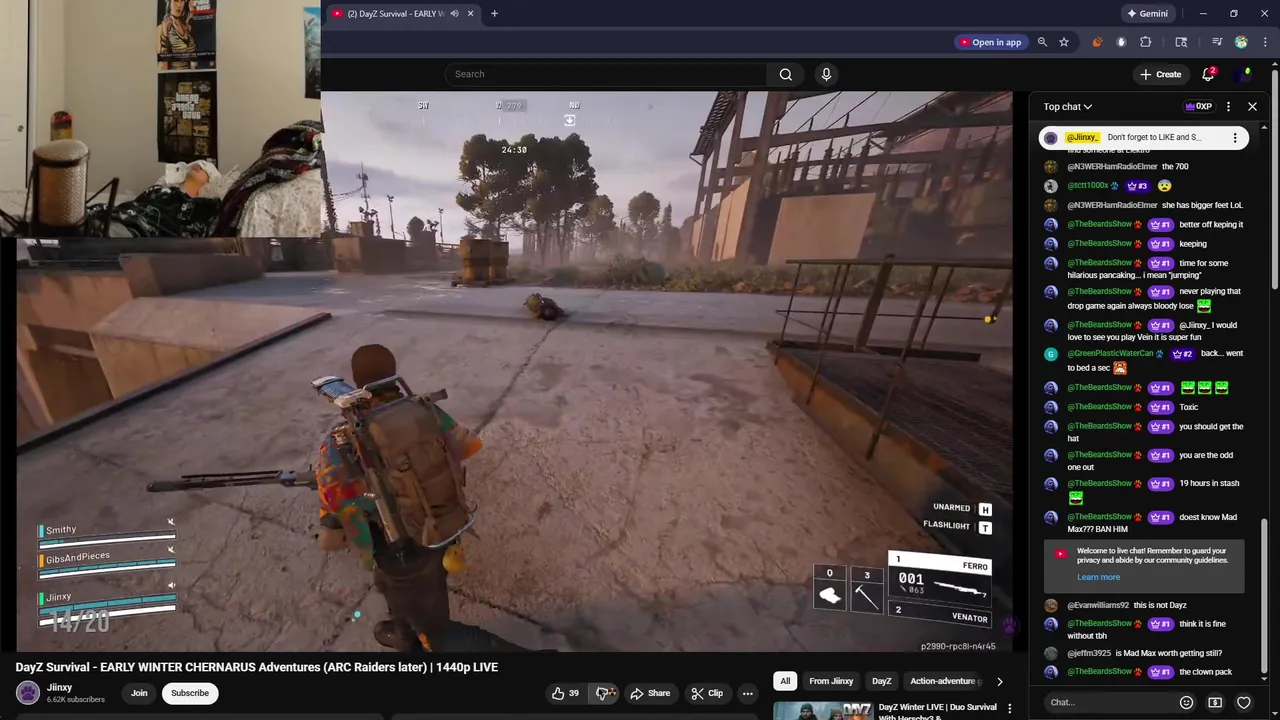Open the Chrome extensions puzzle icon
Image resolution: width=1280 pixels, height=720 pixels.
pyautogui.click(x=1146, y=42)
